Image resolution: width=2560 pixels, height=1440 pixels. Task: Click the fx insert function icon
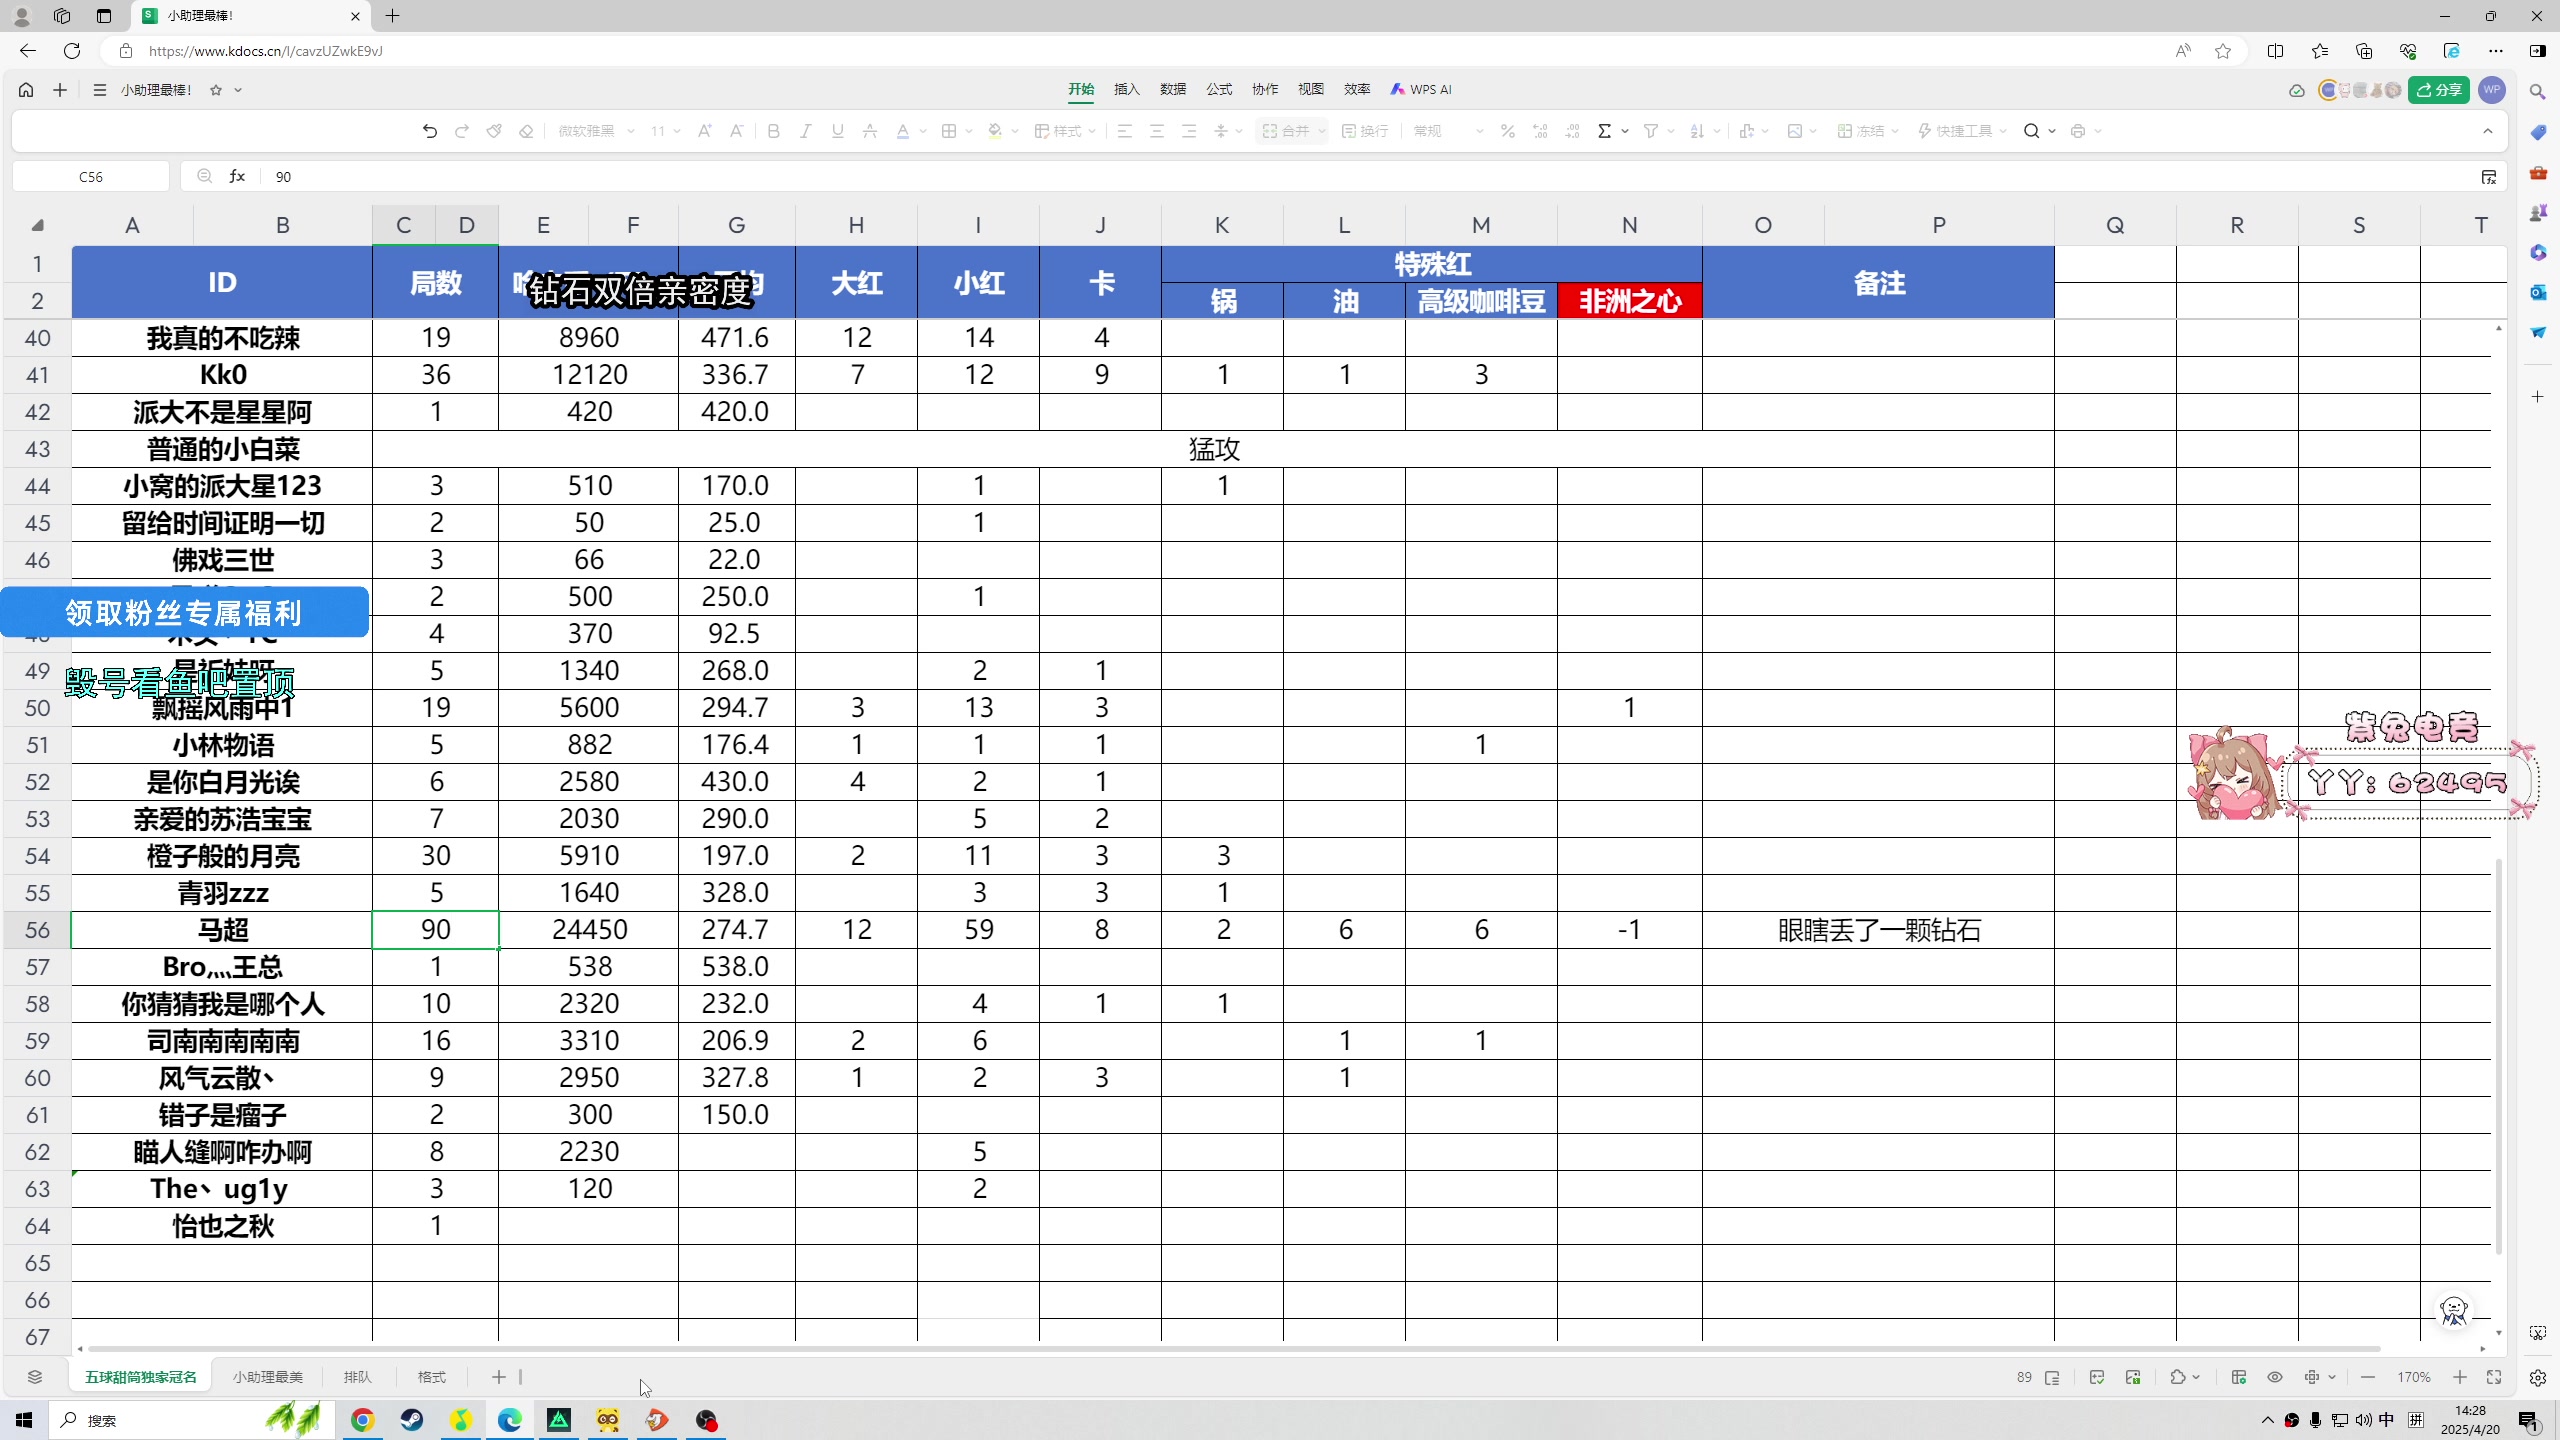point(237,176)
